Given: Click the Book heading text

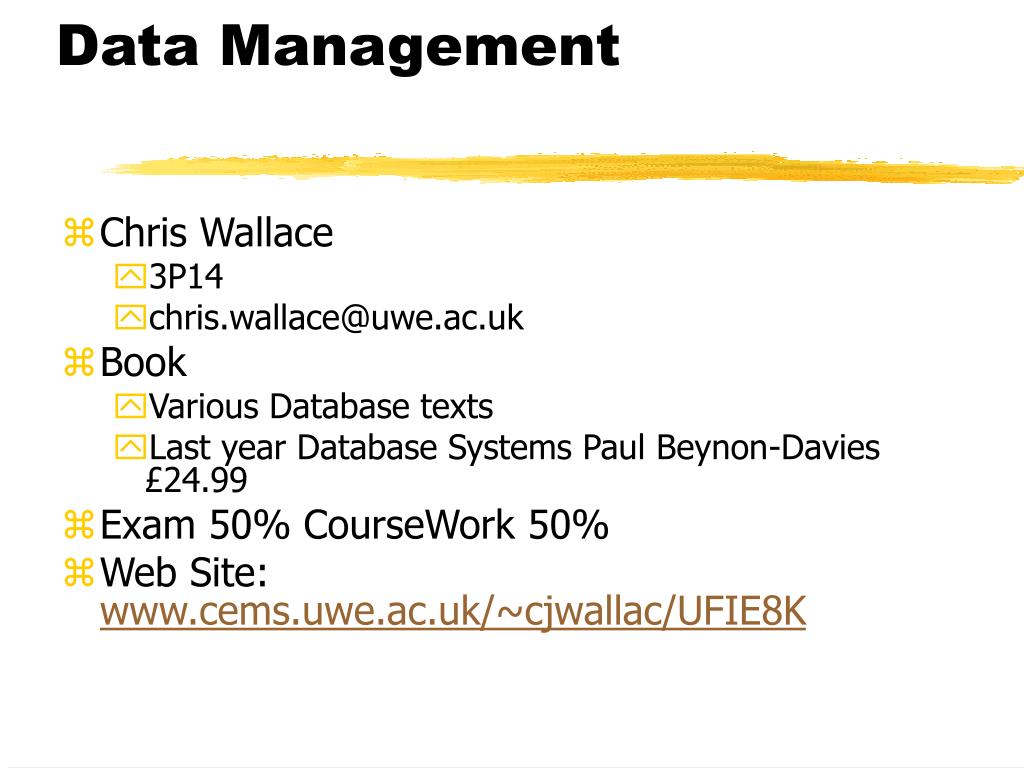Looking at the screenshot, I should (x=143, y=362).
